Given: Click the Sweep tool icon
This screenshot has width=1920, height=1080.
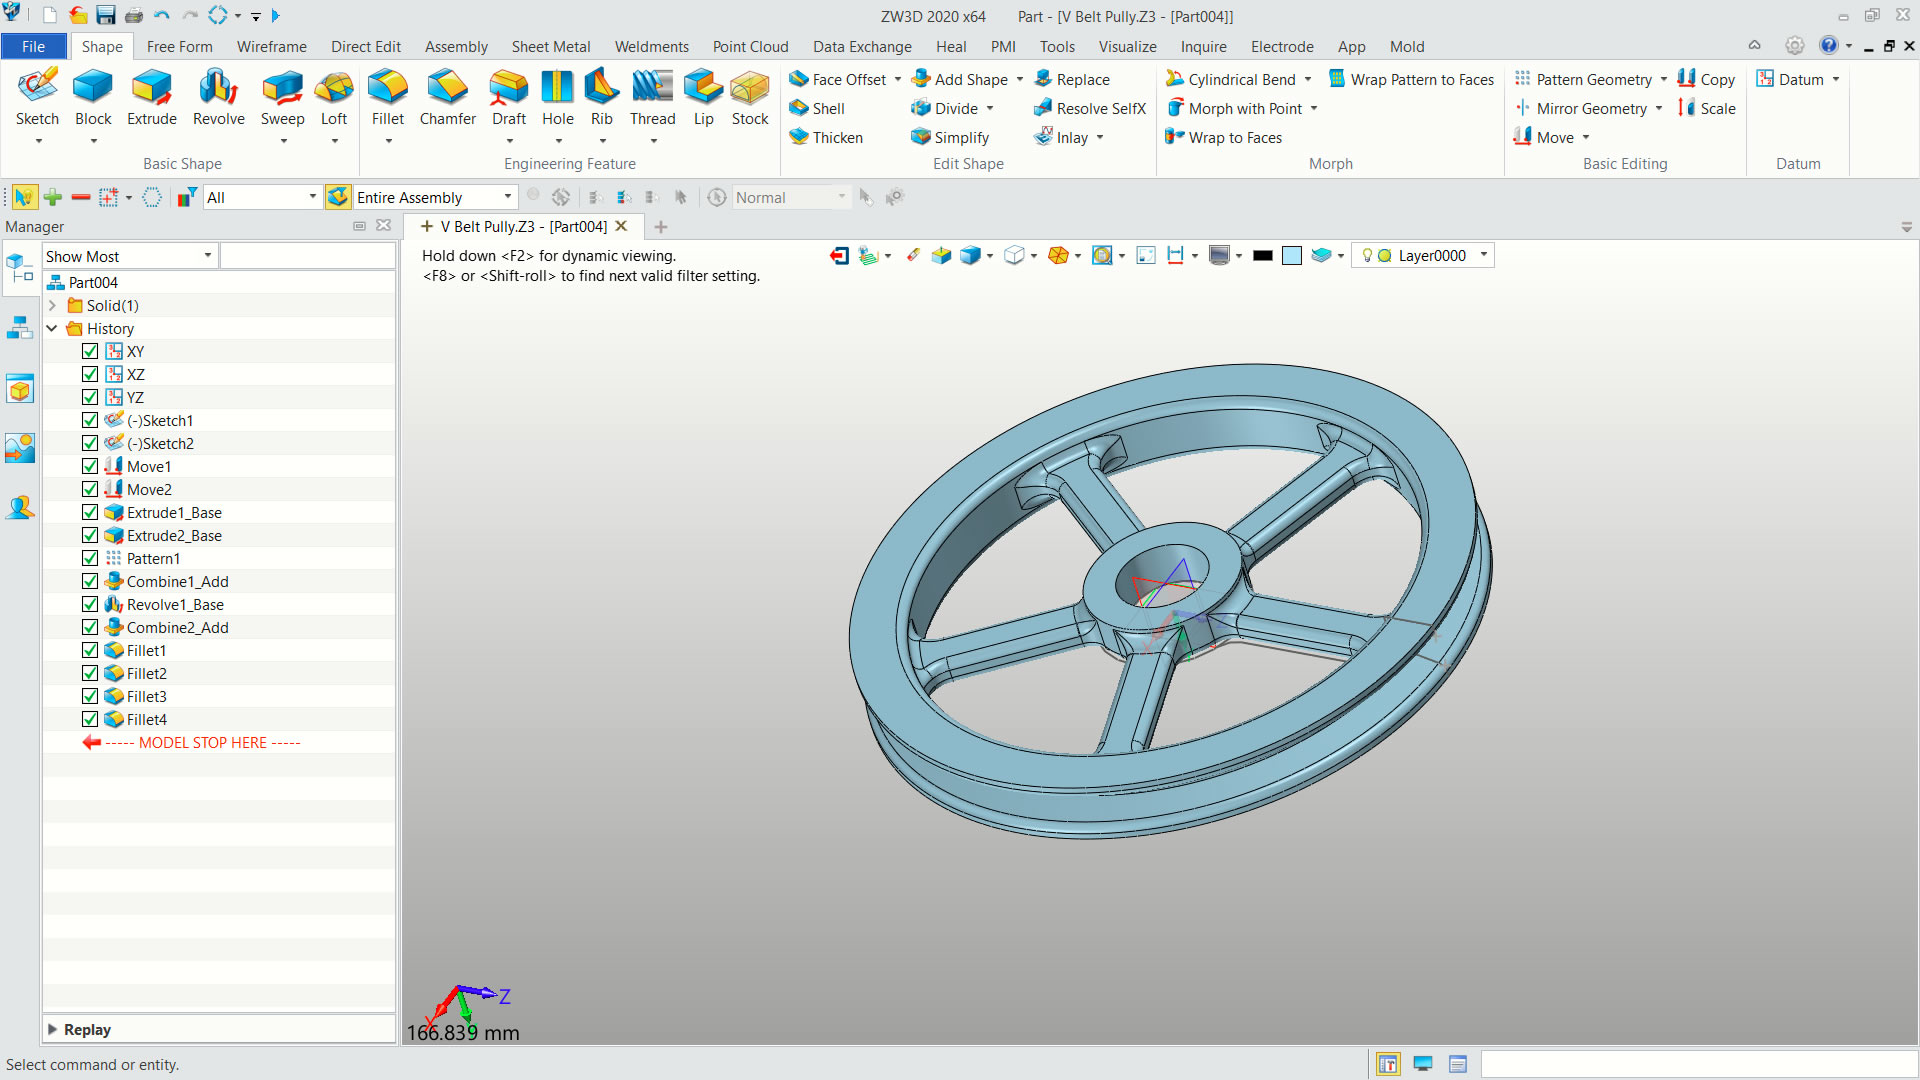Looking at the screenshot, I should tap(282, 88).
